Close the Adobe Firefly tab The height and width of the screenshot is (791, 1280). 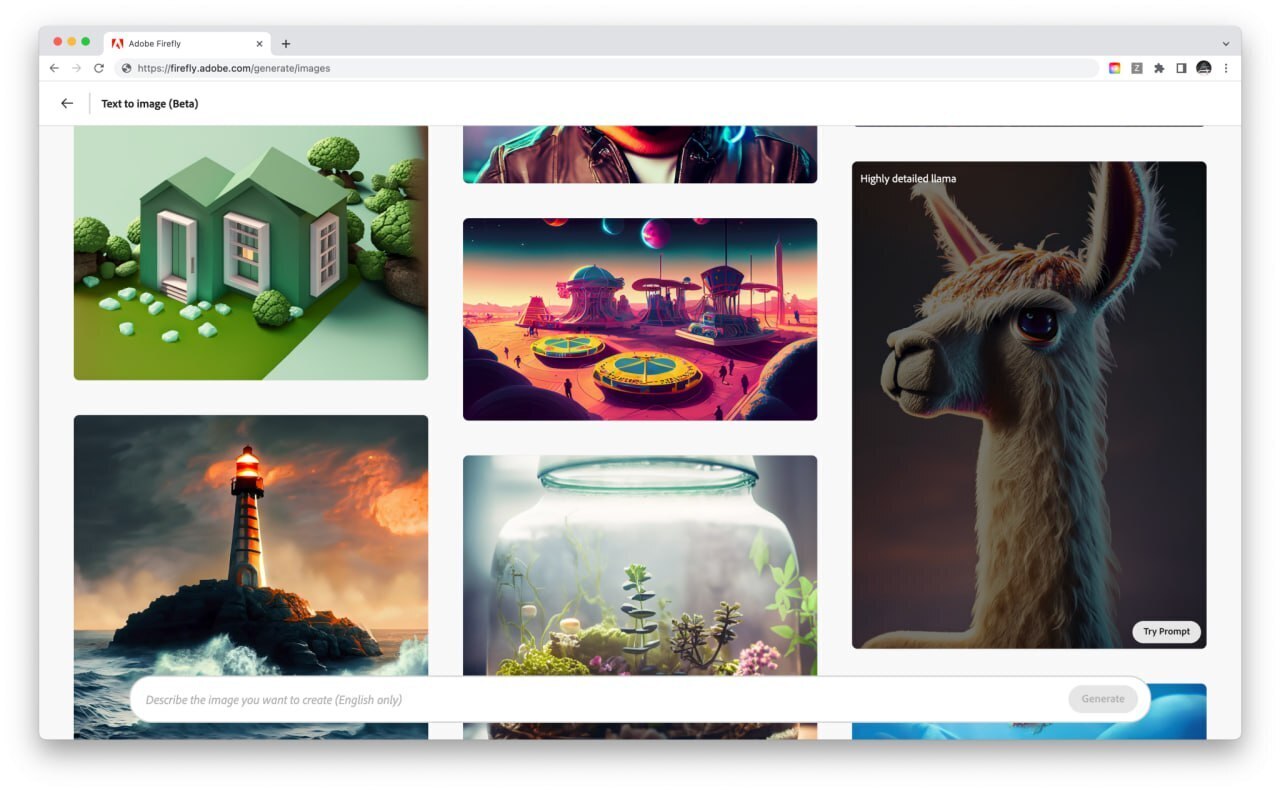pyautogui.click(x=260, y=44)
